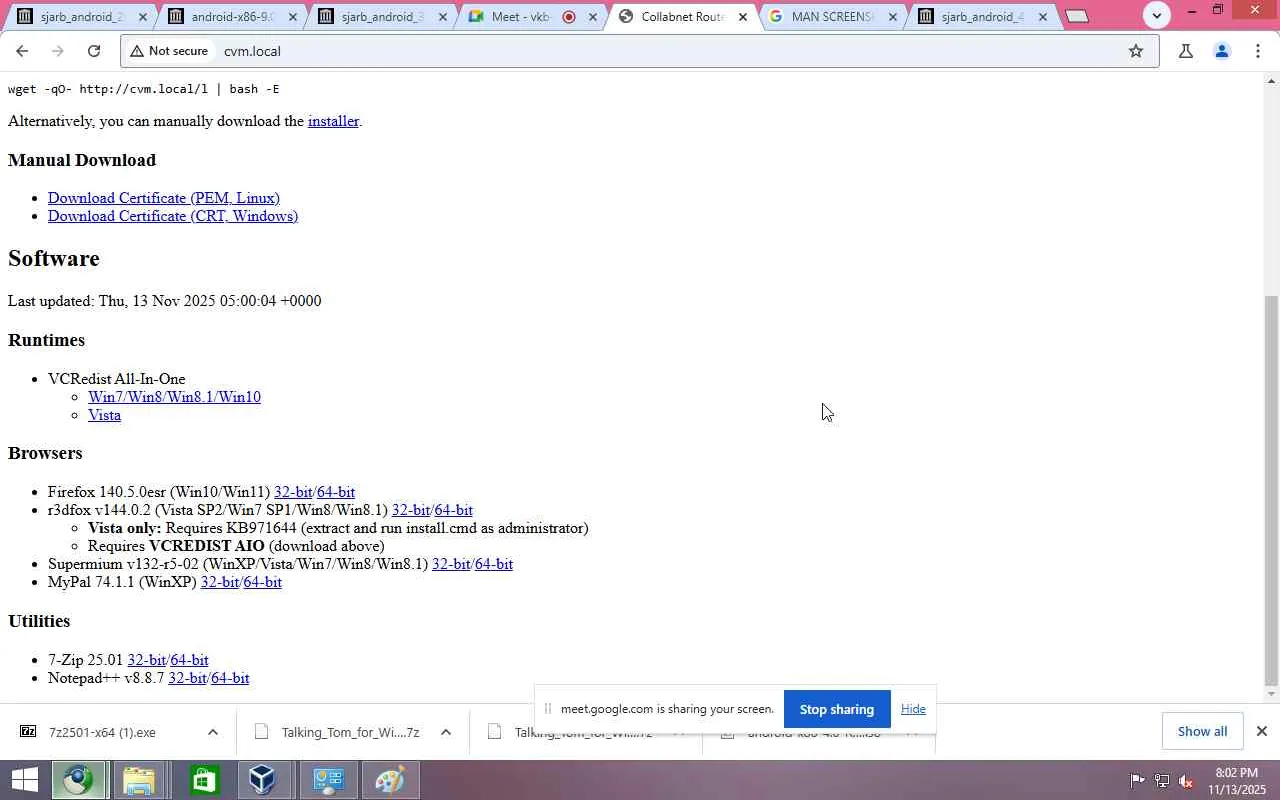
Task: Open Chrome Labs flask icon
Action: [1186, 51]
